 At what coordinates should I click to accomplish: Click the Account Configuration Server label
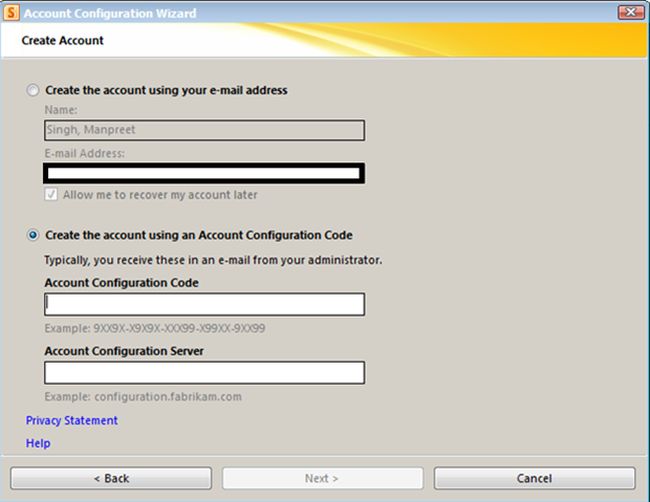124,351
